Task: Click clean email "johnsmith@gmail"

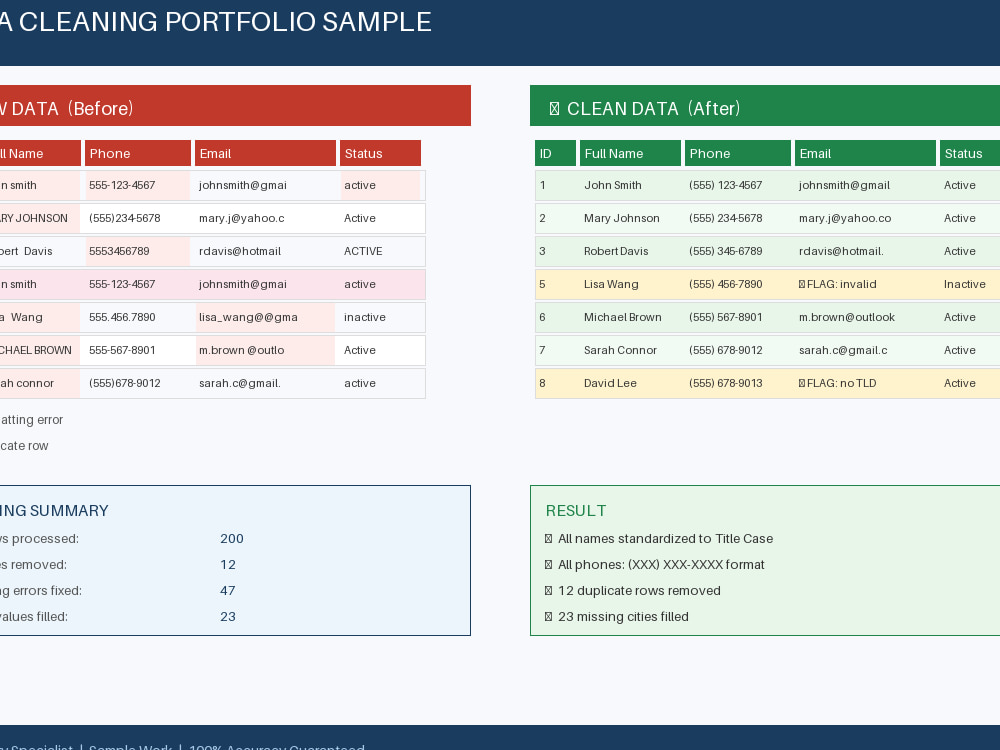Action: pyautogui.click(x=844, y=185)
